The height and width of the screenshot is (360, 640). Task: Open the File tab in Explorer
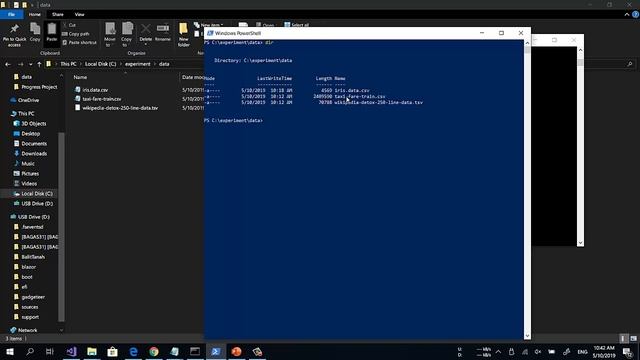point(11,14)
